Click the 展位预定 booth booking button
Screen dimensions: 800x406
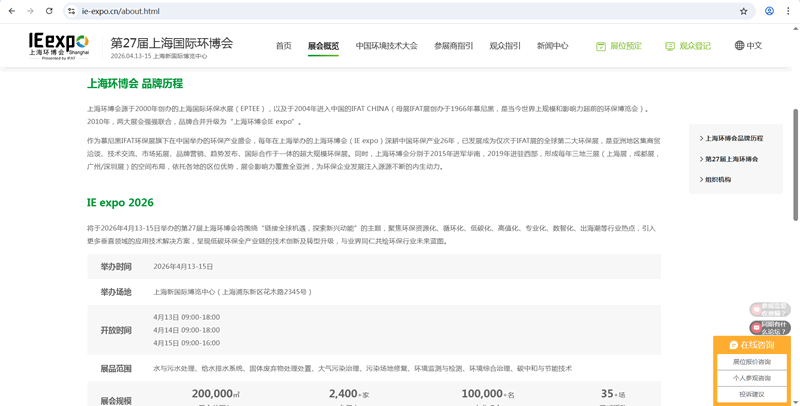pos(619,46)
